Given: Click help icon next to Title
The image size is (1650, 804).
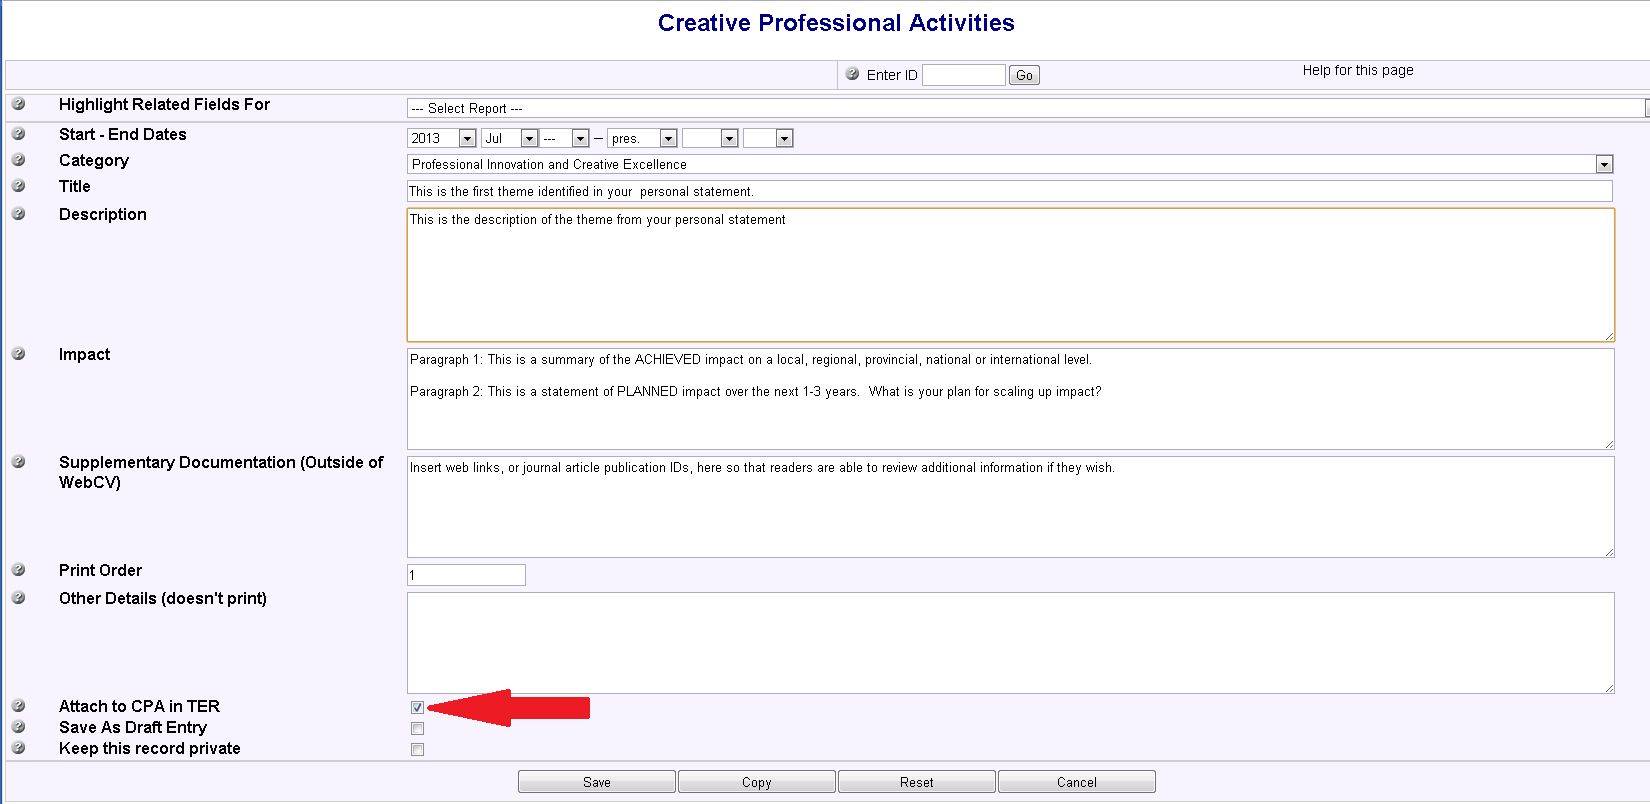Looking at the screenshot, I should pos(18,186).
